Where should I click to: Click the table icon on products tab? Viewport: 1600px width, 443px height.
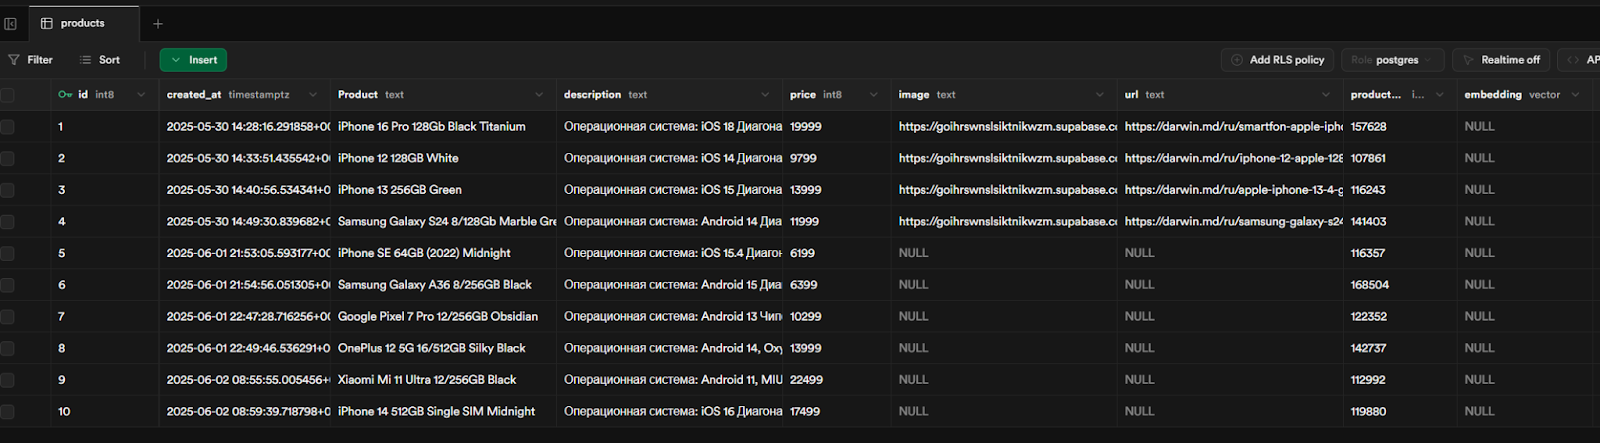(47, 23)
